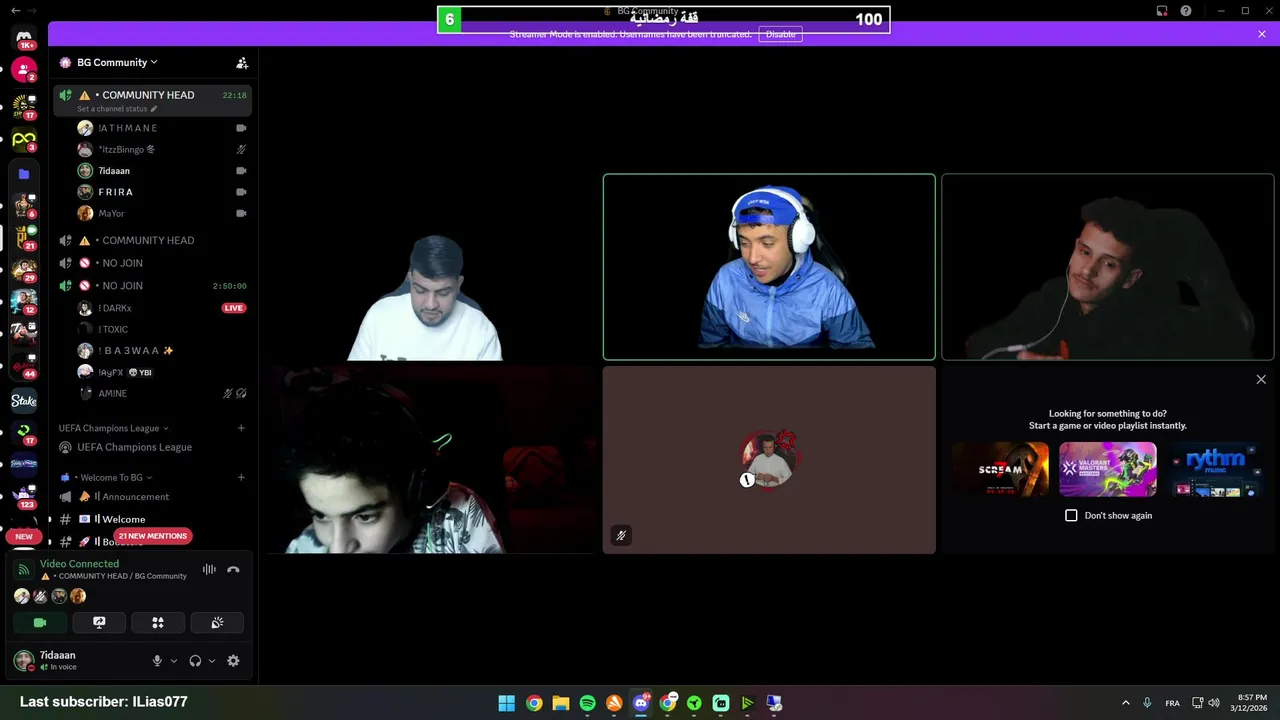
Task: Click FRA language indicator in taskbar
Action: pos(1172,703)
